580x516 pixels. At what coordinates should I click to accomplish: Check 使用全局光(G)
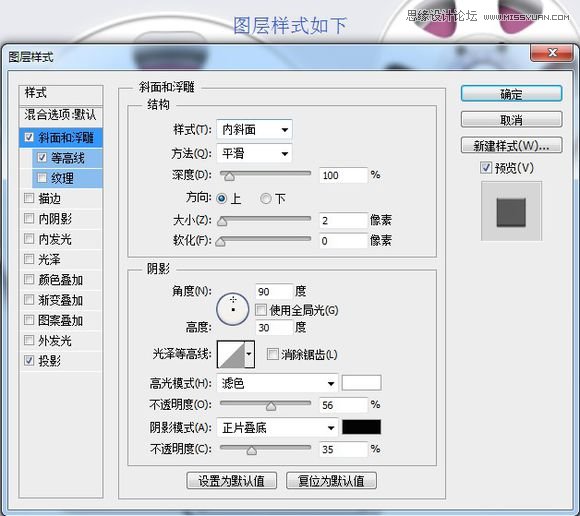[261, 310]
